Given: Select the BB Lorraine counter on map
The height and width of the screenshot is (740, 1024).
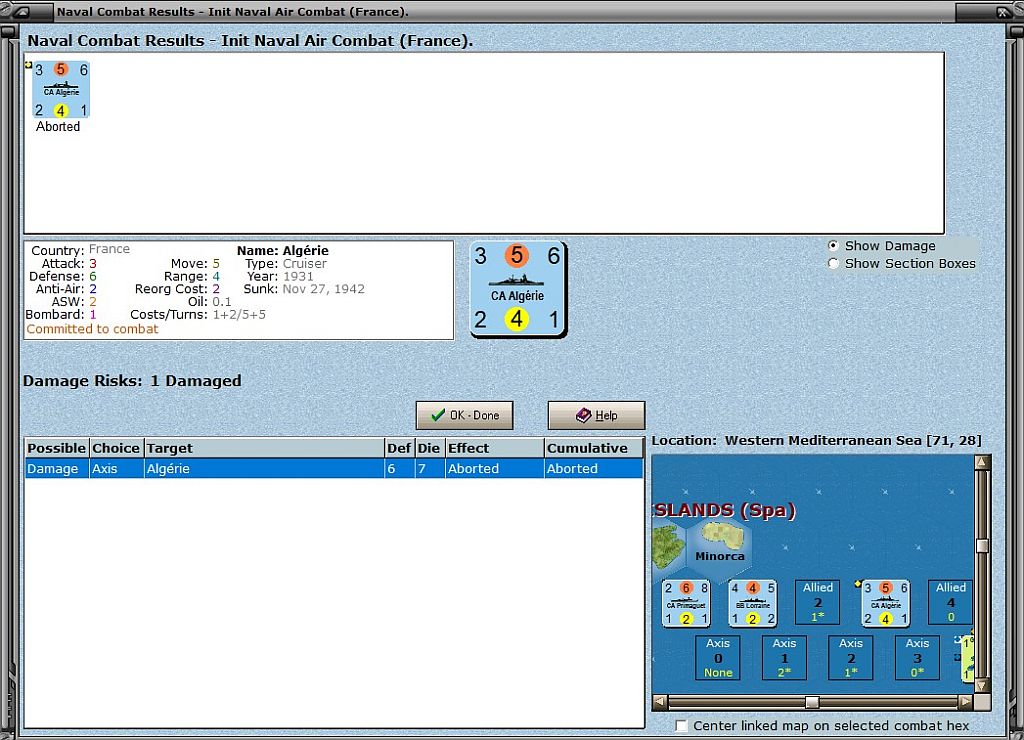Looking at the screenshot, I should (x=752, y=603).
